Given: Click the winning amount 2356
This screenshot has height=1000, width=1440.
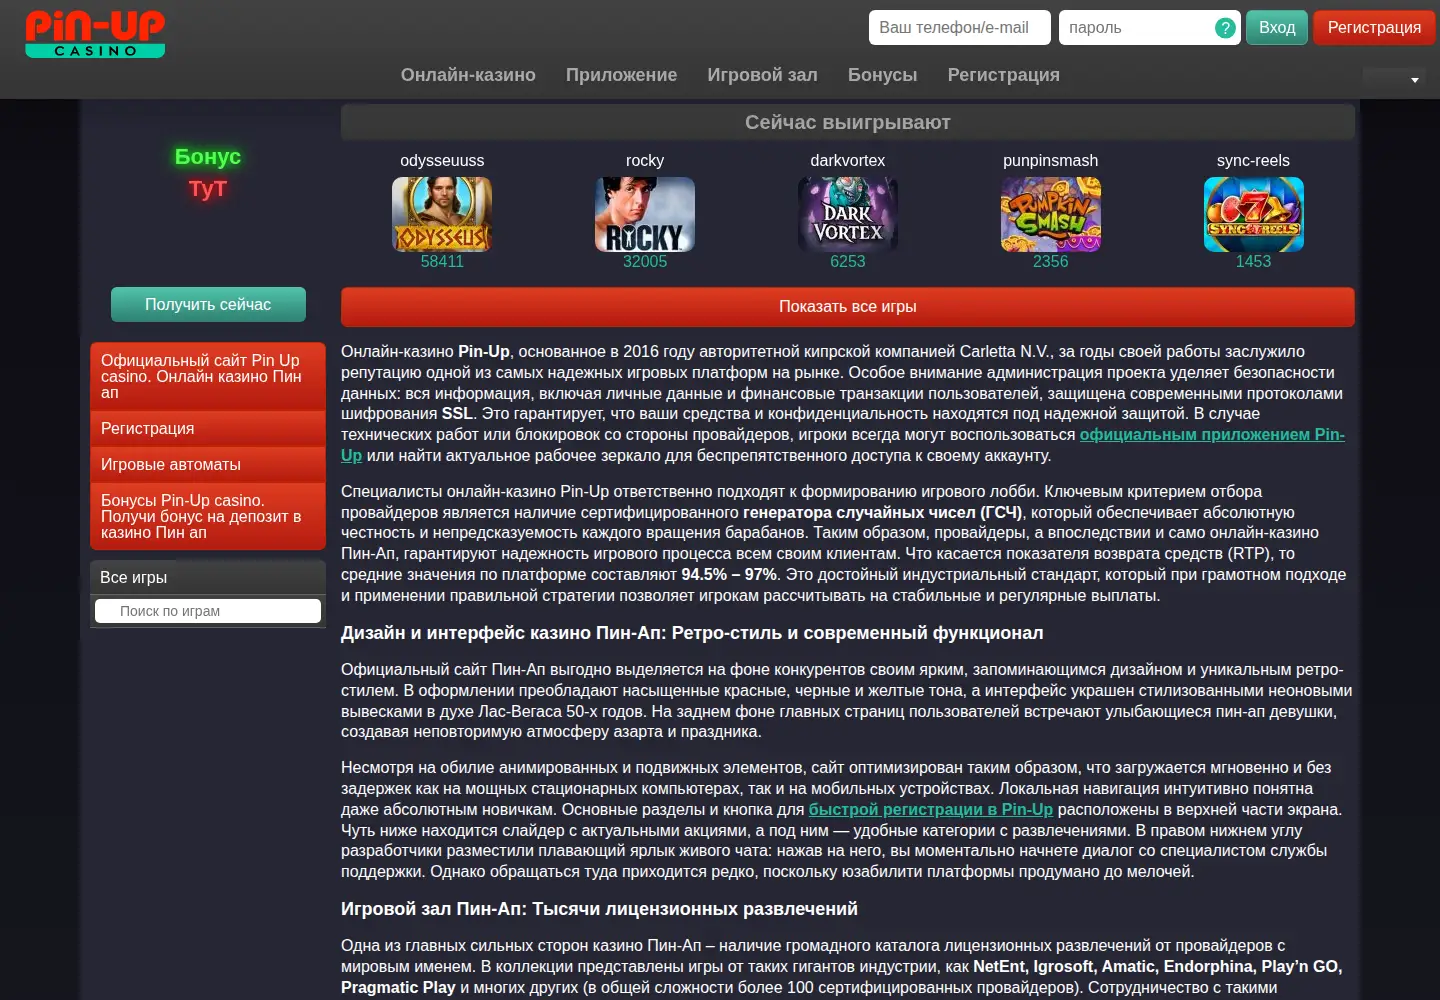Looking at the screenshot, I should pyautogui.click(x=1051, y=261).
